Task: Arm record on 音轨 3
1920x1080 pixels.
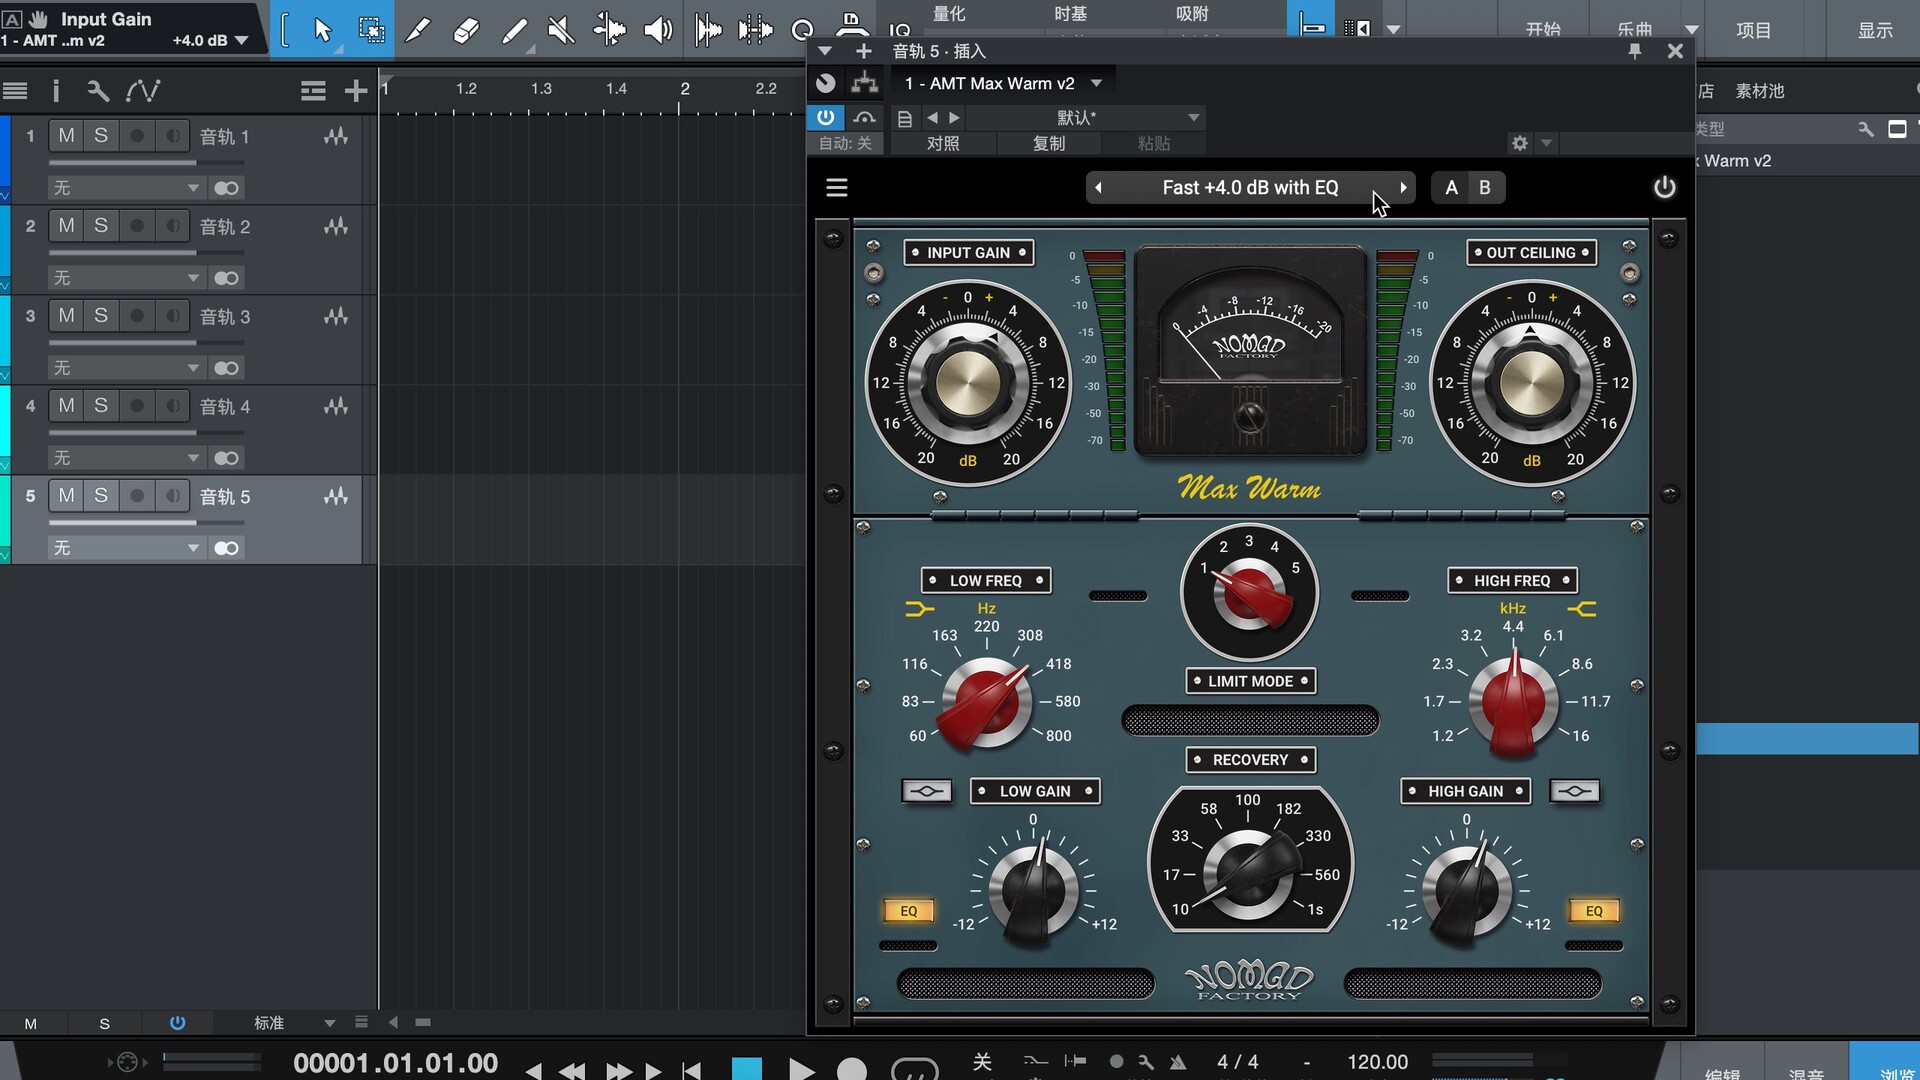Action: (x=137, y=316)
